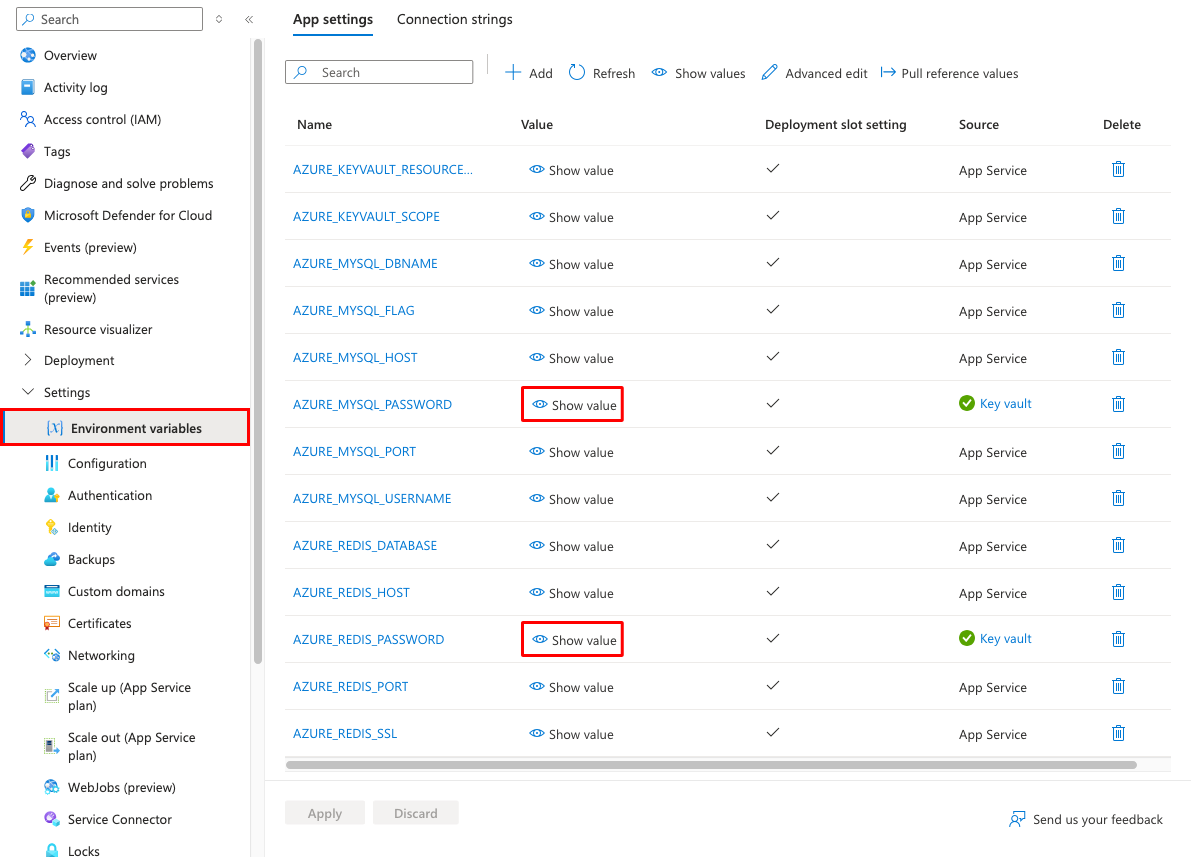Click the sidebar expand/collapse arrows
Image resolution: width=1191 pixels, height=857 pixels.
(219, 19)
